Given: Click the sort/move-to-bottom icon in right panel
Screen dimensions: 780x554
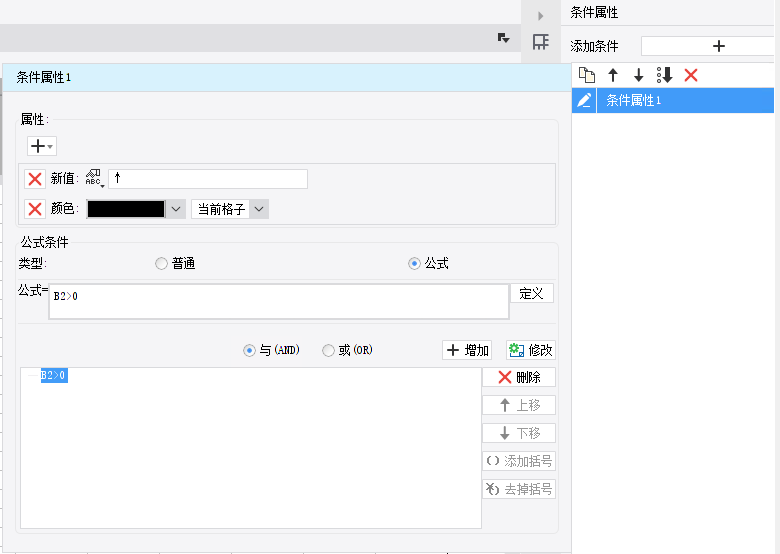Looking at the screenshot, I should (x=665, y=75).
